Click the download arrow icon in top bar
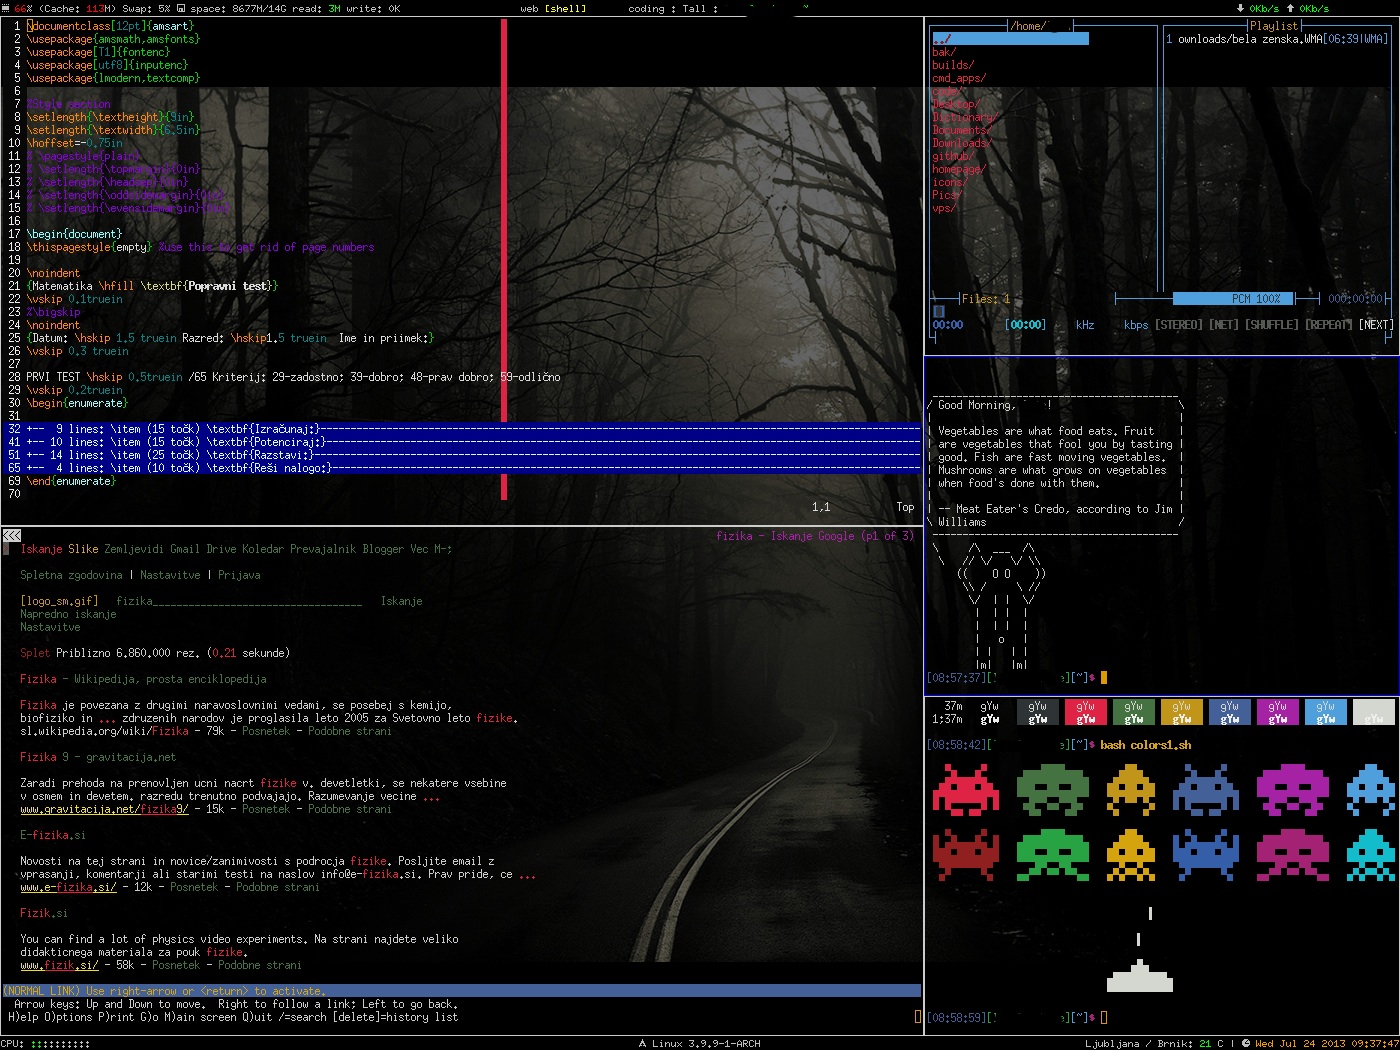This screenshot has height=1050, width=1400. pyautogui.click(x=1240, y=8)
